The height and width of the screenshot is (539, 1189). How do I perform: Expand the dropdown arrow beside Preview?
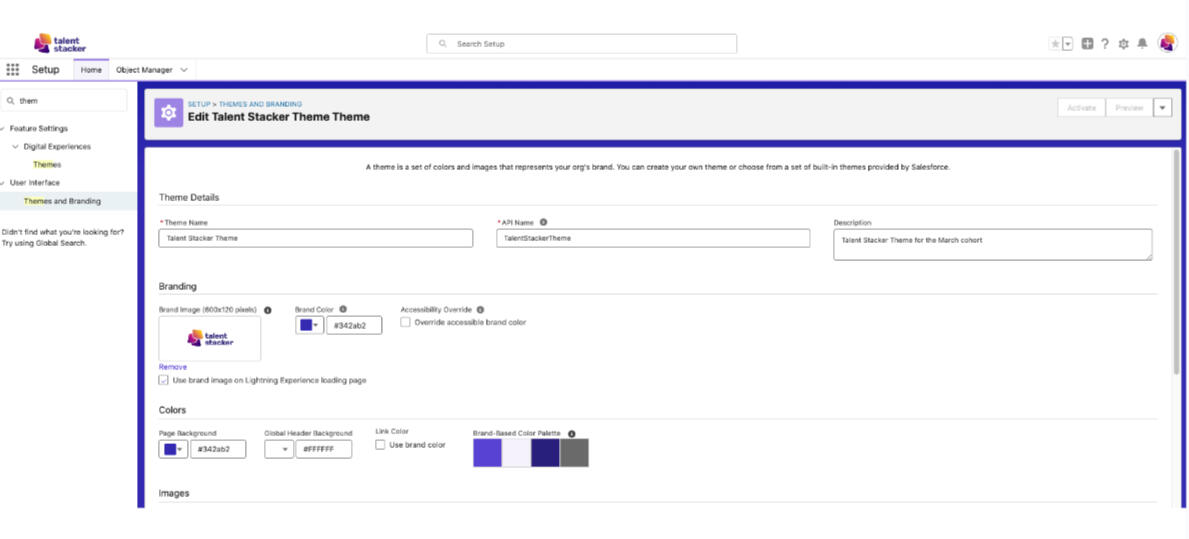coord(1162,108)
